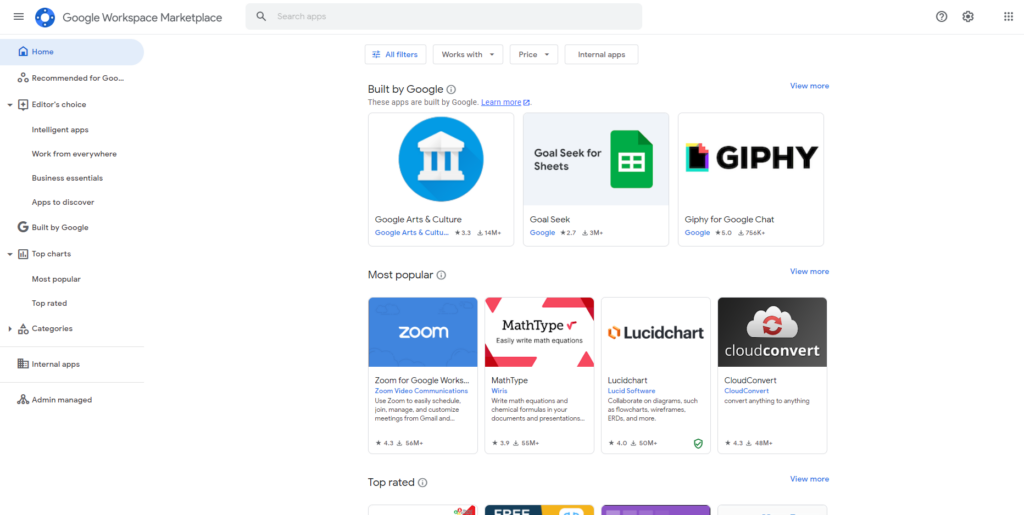This screenshot has width=1024, height=515.
Task: Click the Lucid Software developer link
Action: 631,391
